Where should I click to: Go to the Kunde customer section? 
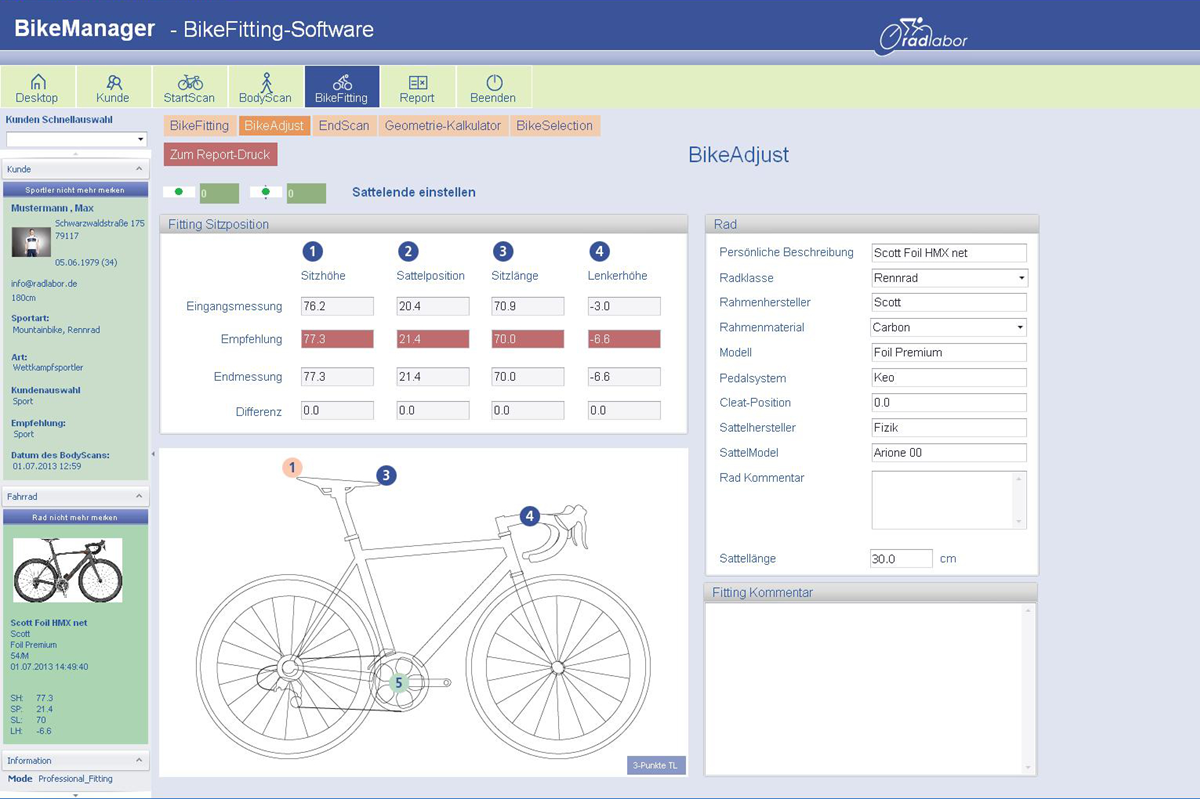pos(113,88)
